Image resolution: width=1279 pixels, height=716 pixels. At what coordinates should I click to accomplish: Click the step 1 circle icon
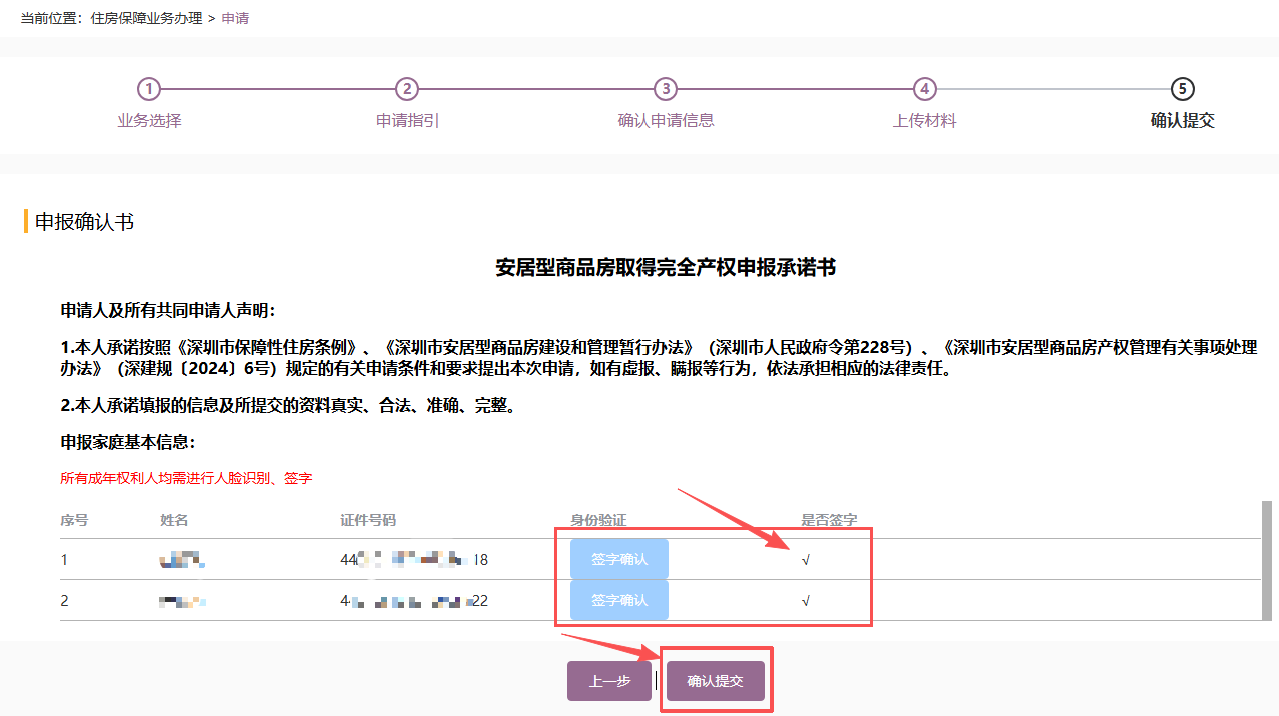[x=148, y=89]
